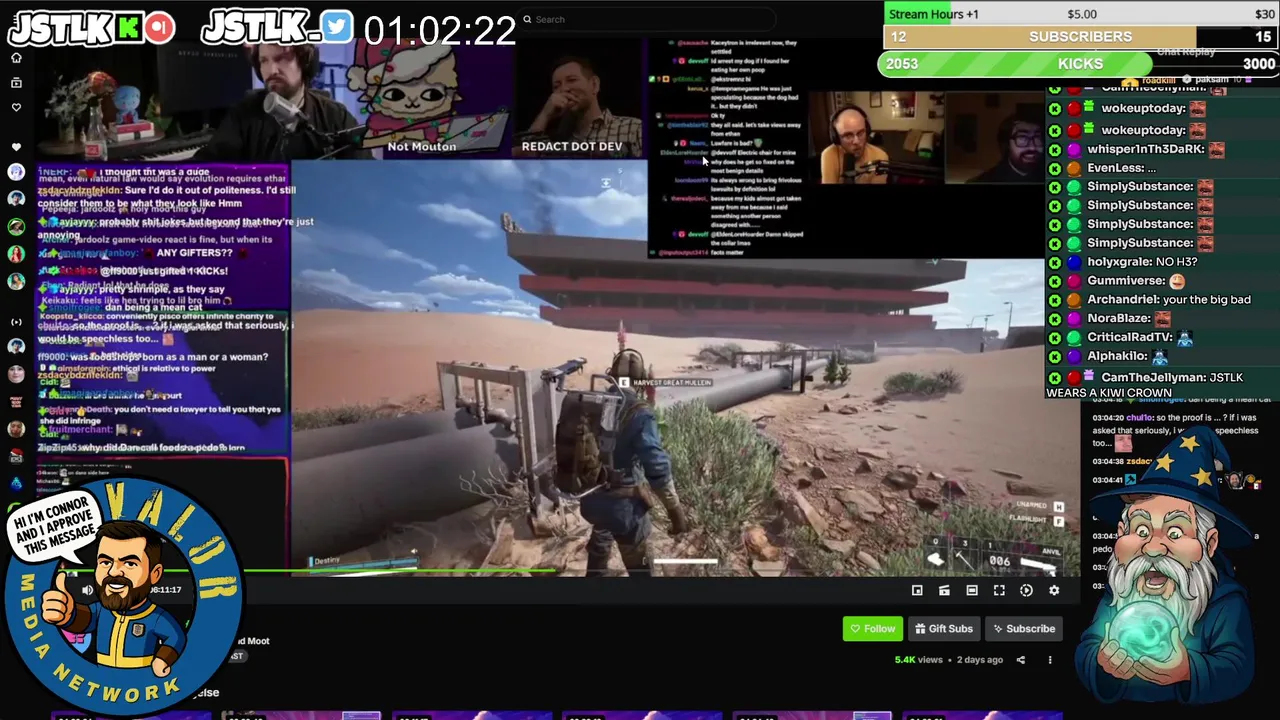
Task: Switch to theater mode in player controls
Action: (x=972, y=590)
